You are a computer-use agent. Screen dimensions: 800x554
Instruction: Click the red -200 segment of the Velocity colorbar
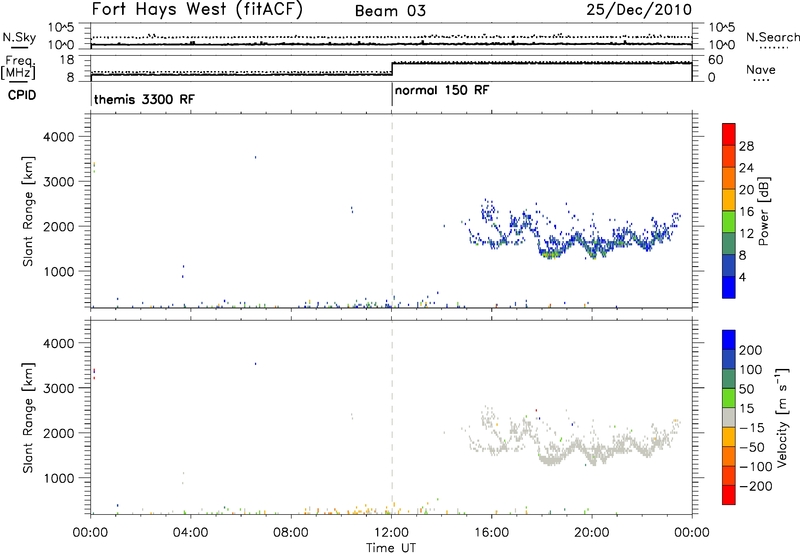click(x=729, y=495)
